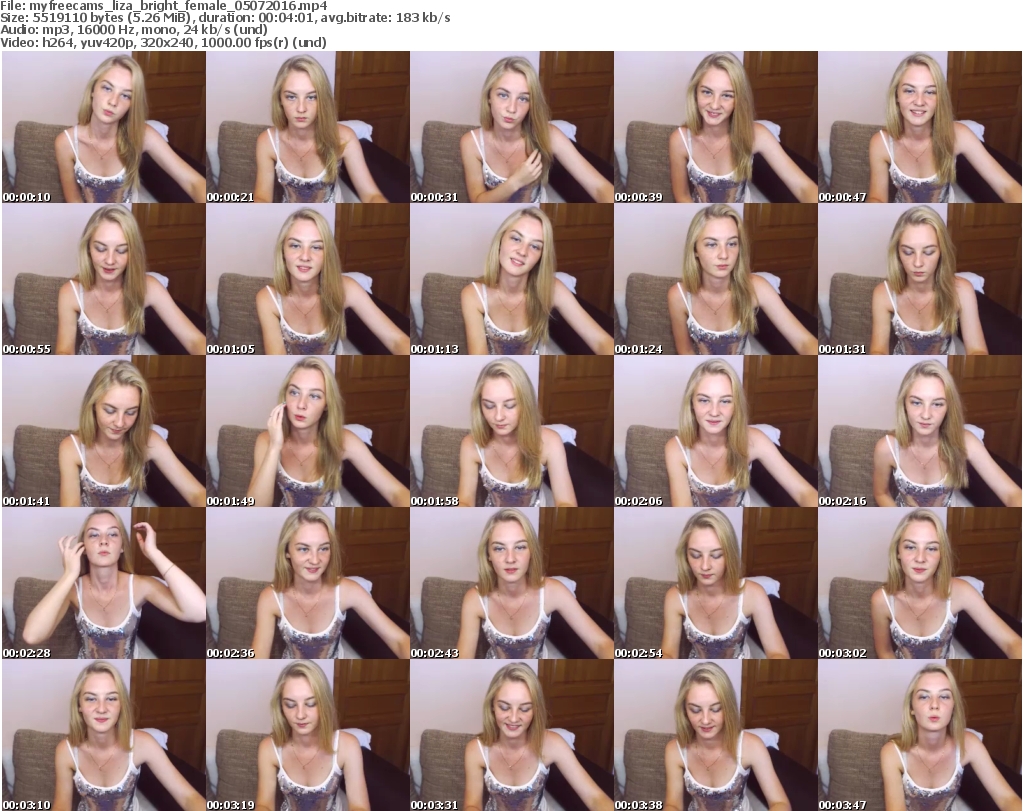View the thumbnail timestamped 00:03:10
The width and height of the screenshot is (1024, 811).
click(x=104, y=735)
